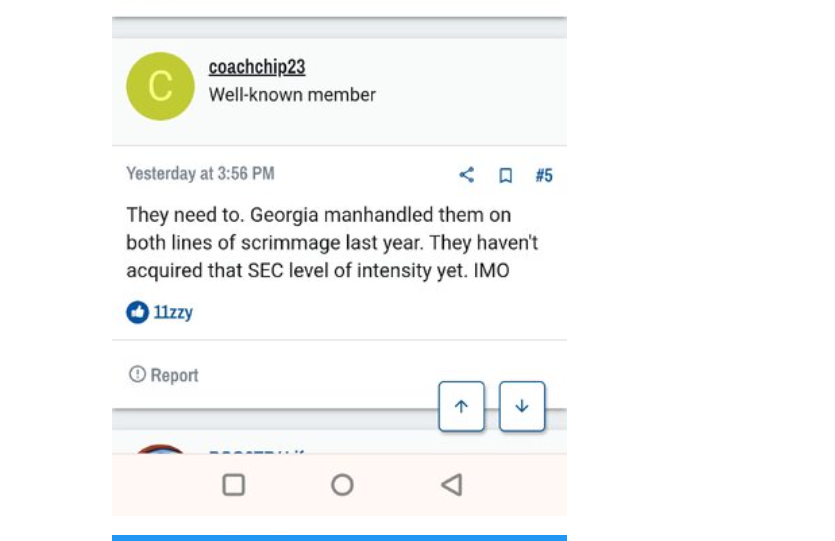Jump down using the down arrow button

[x=522, y=406]
